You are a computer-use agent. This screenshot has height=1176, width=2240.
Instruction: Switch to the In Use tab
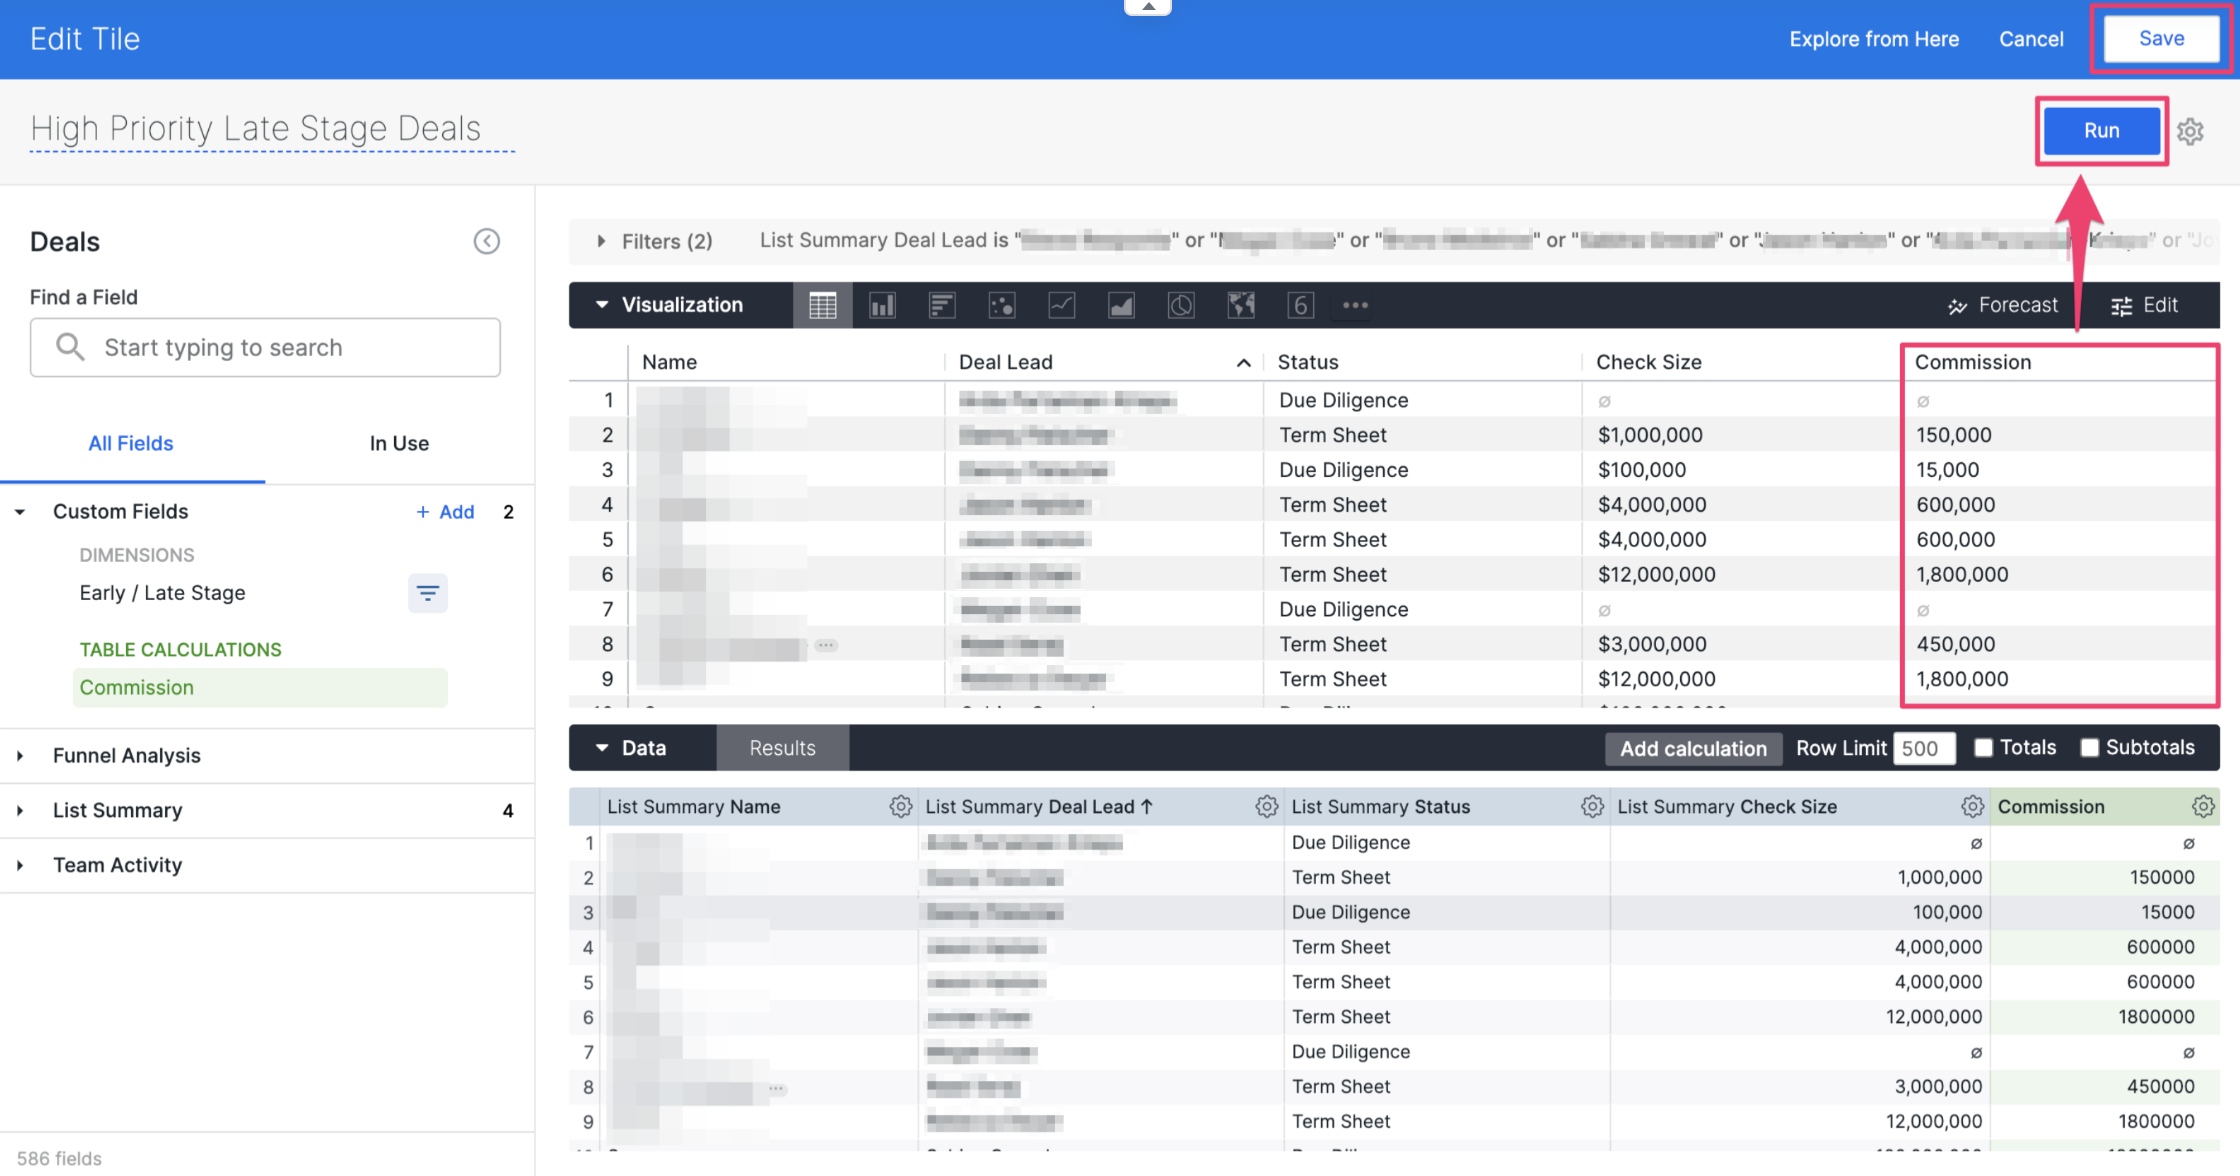click(x=398, y=443)
